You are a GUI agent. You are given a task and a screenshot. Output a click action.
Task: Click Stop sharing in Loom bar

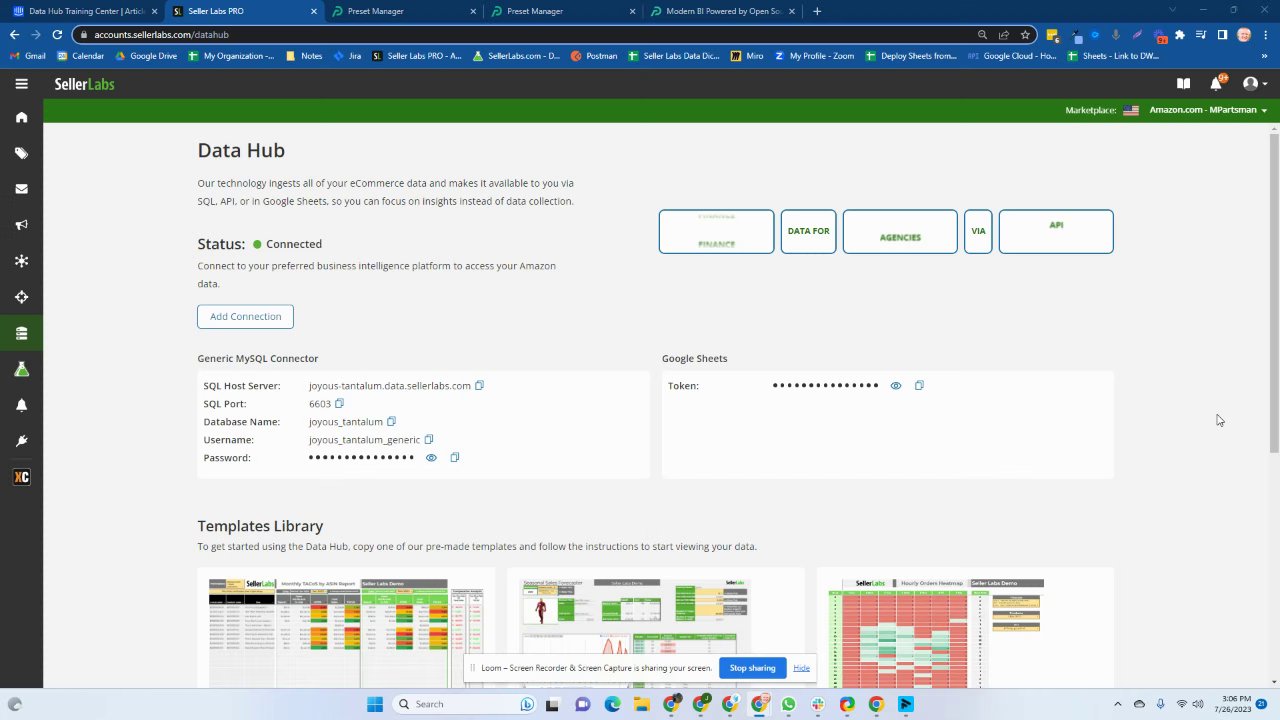(752, 668)
